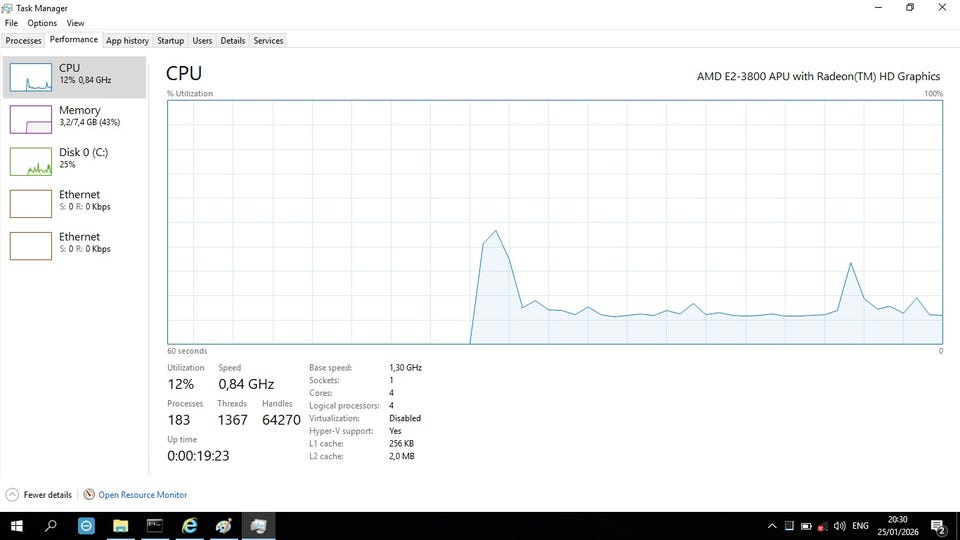Click the L2 cache value 2,0 MB
The width and height of the screenshot is (960, 540).
(402, 456)
